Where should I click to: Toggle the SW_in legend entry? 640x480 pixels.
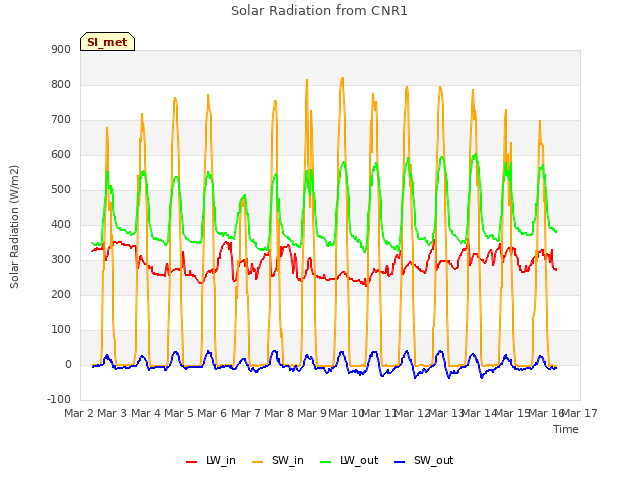coord(278,460)
